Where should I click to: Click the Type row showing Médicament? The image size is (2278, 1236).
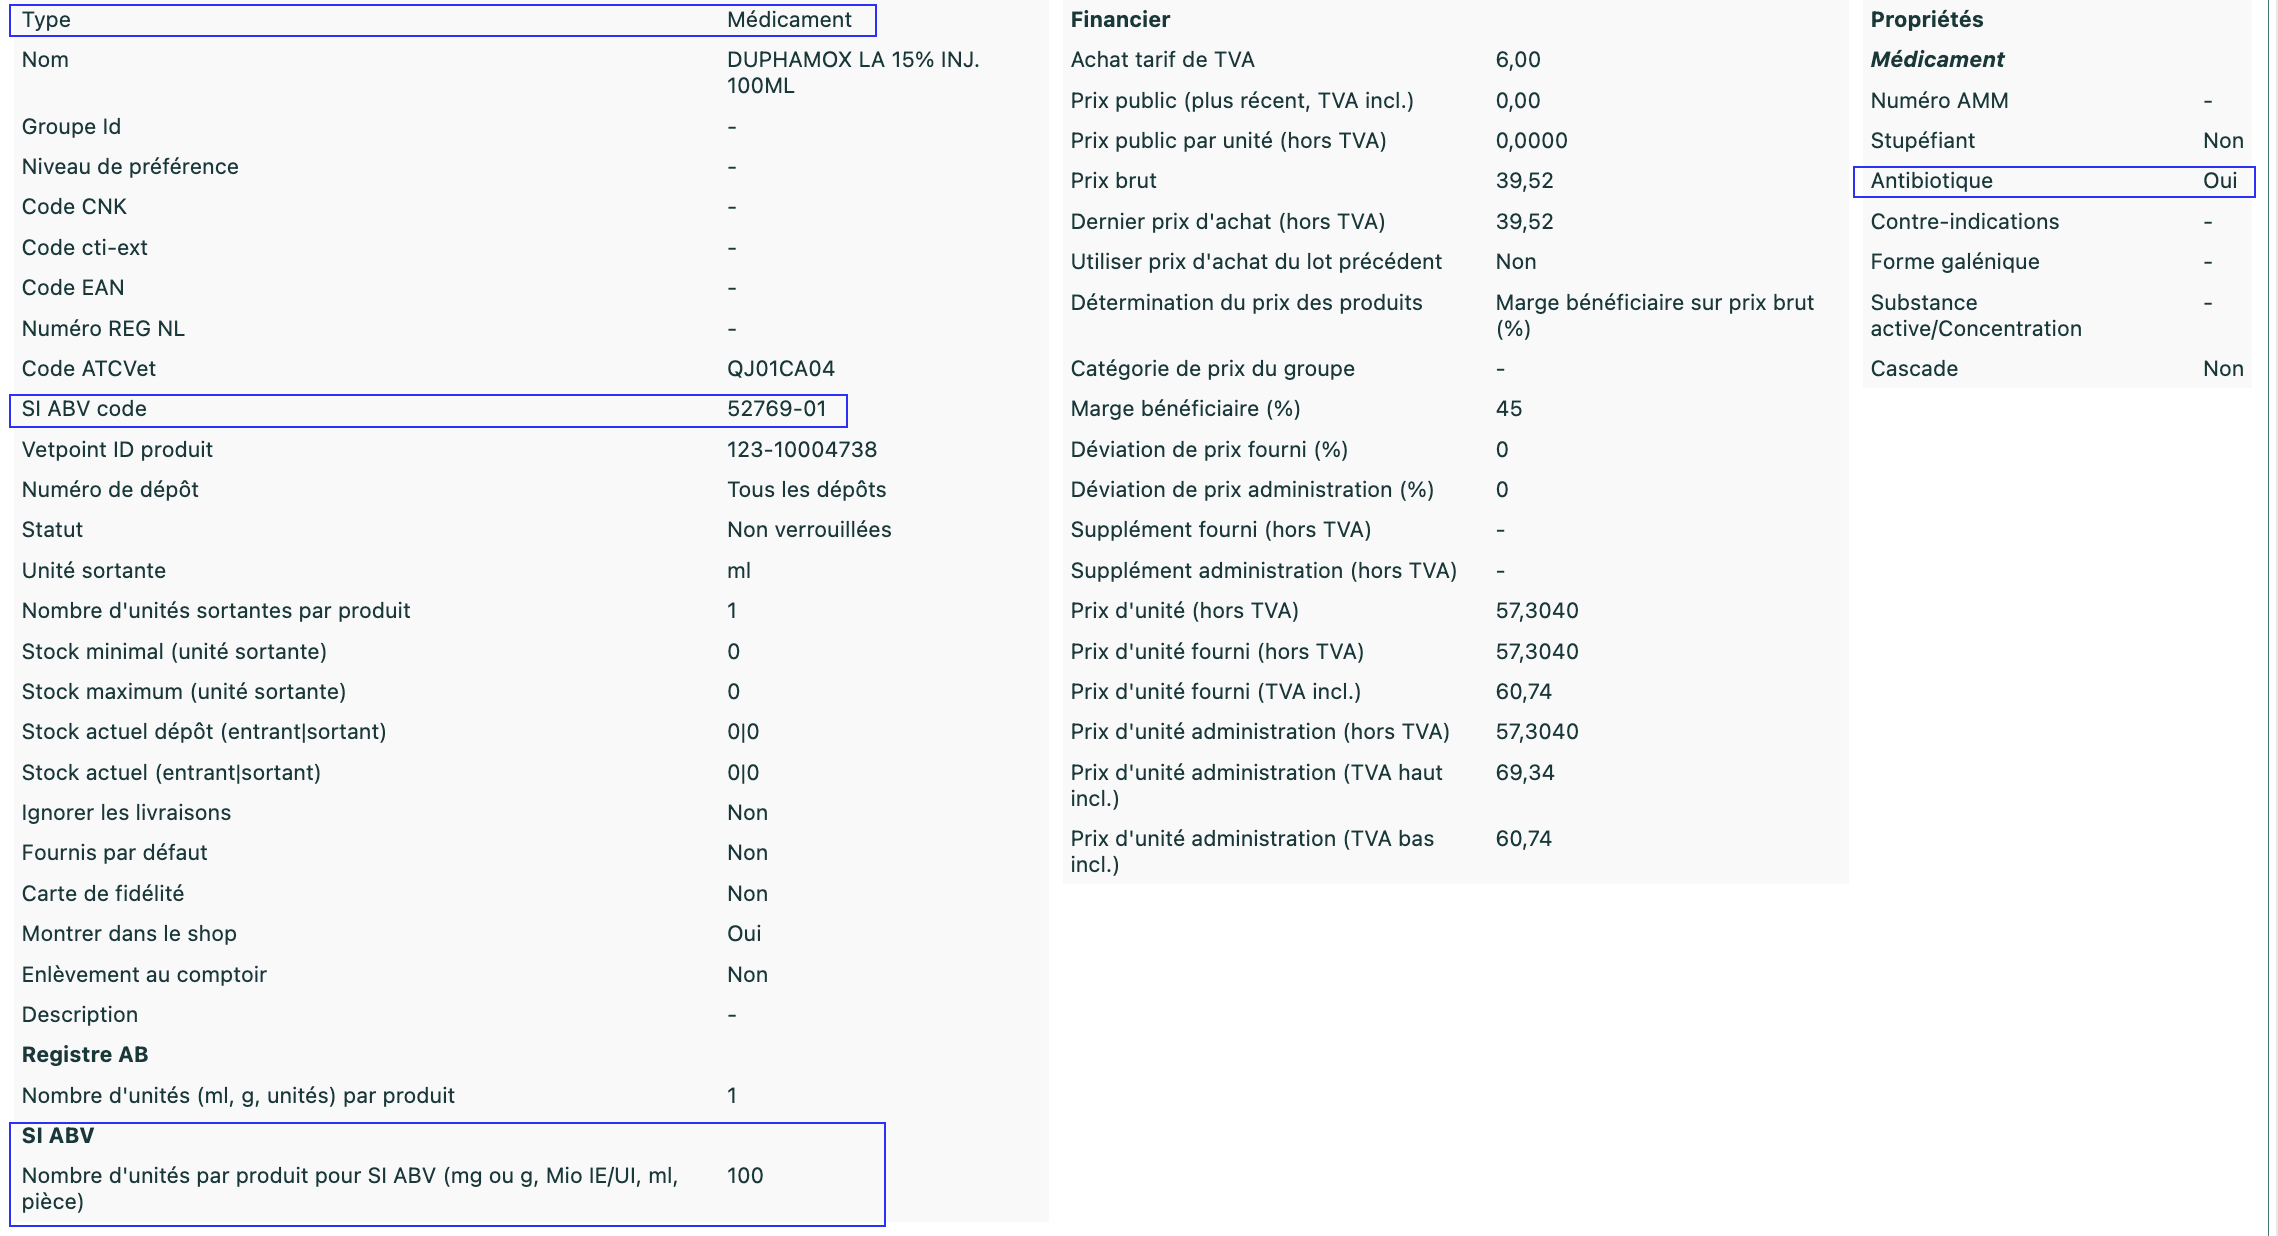[x=442, y=20]
